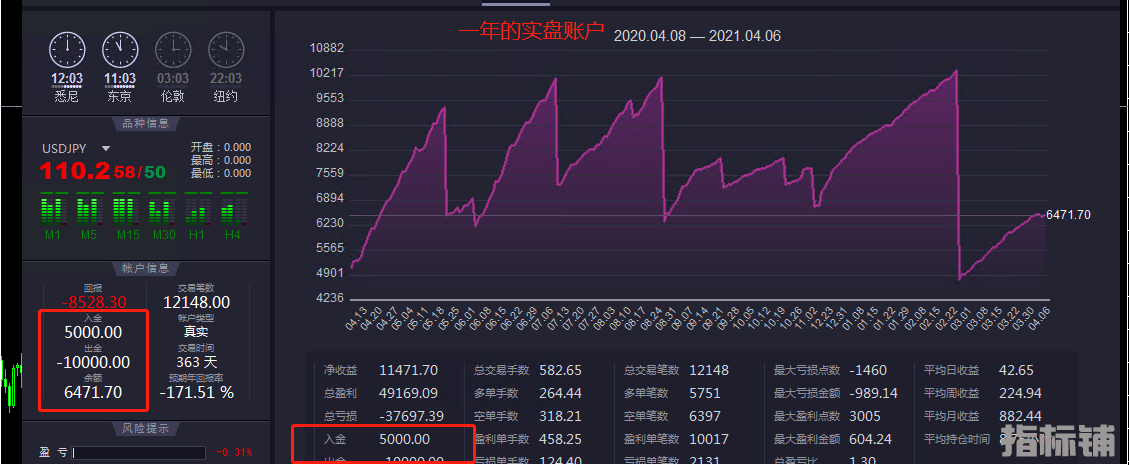Click the -0.31% risk percentage value
Image resolution: width=1129 pixels, height=465 pixels.
[x=234, y=453]
